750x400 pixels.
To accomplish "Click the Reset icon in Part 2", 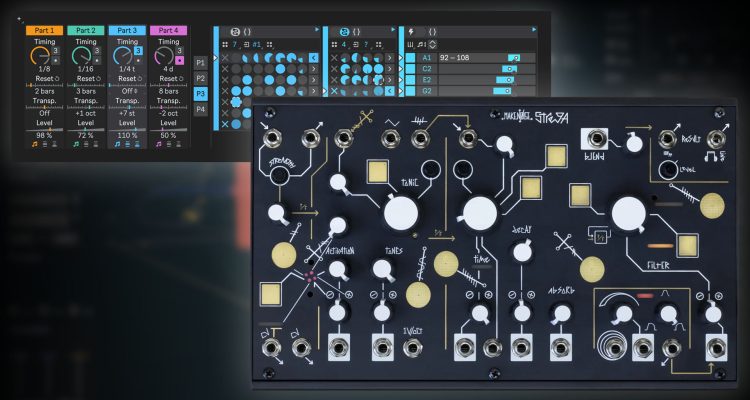I will (x=99, y=78).
